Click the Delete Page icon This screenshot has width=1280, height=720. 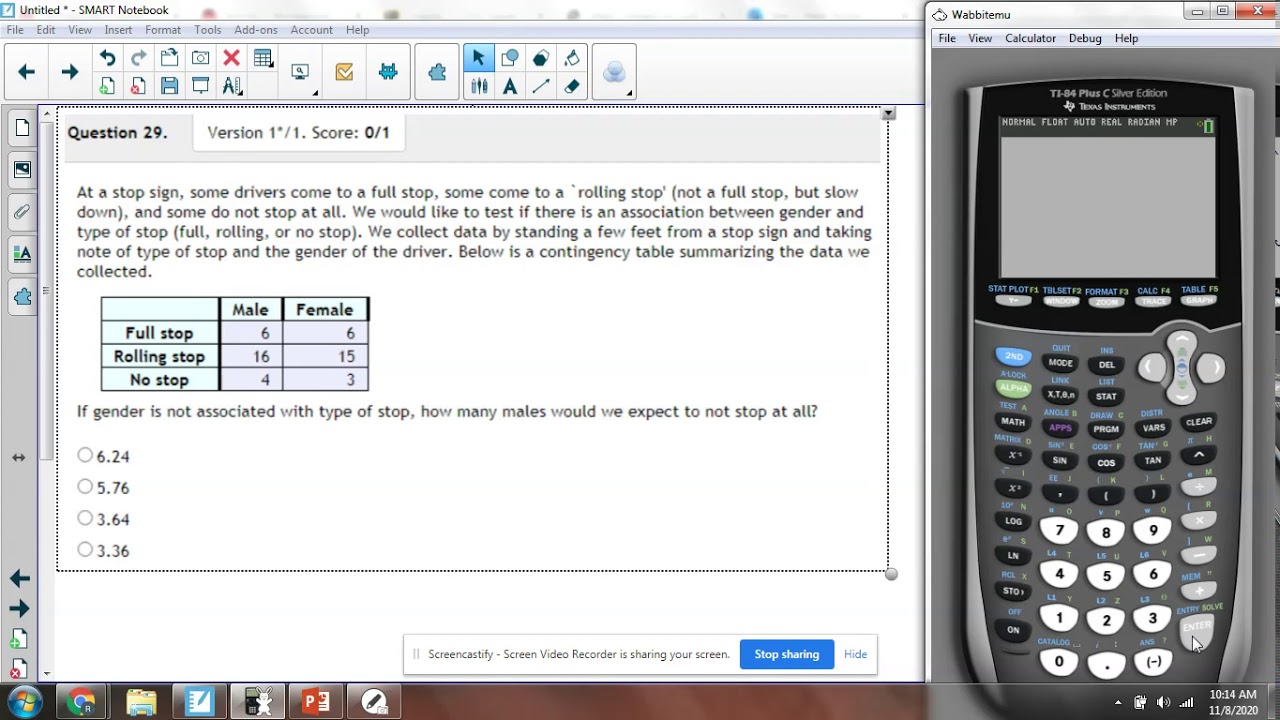pos(138,86)
